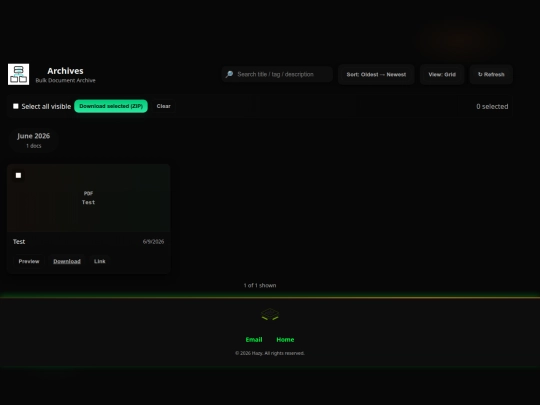The height and width of the screenshot is (405, 540).
Task: Click the 1 of 1 shown text
Action: (260, 285)
